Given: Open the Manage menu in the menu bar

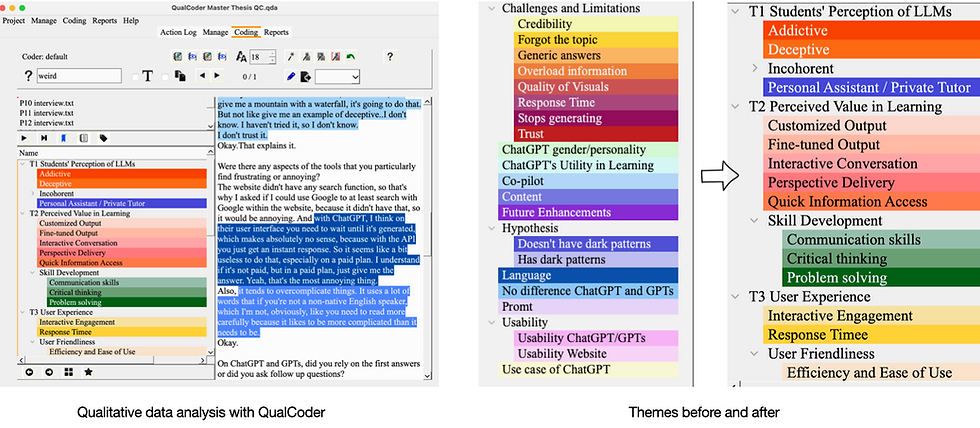Looking at the screenshot, I should coord(44,21).
